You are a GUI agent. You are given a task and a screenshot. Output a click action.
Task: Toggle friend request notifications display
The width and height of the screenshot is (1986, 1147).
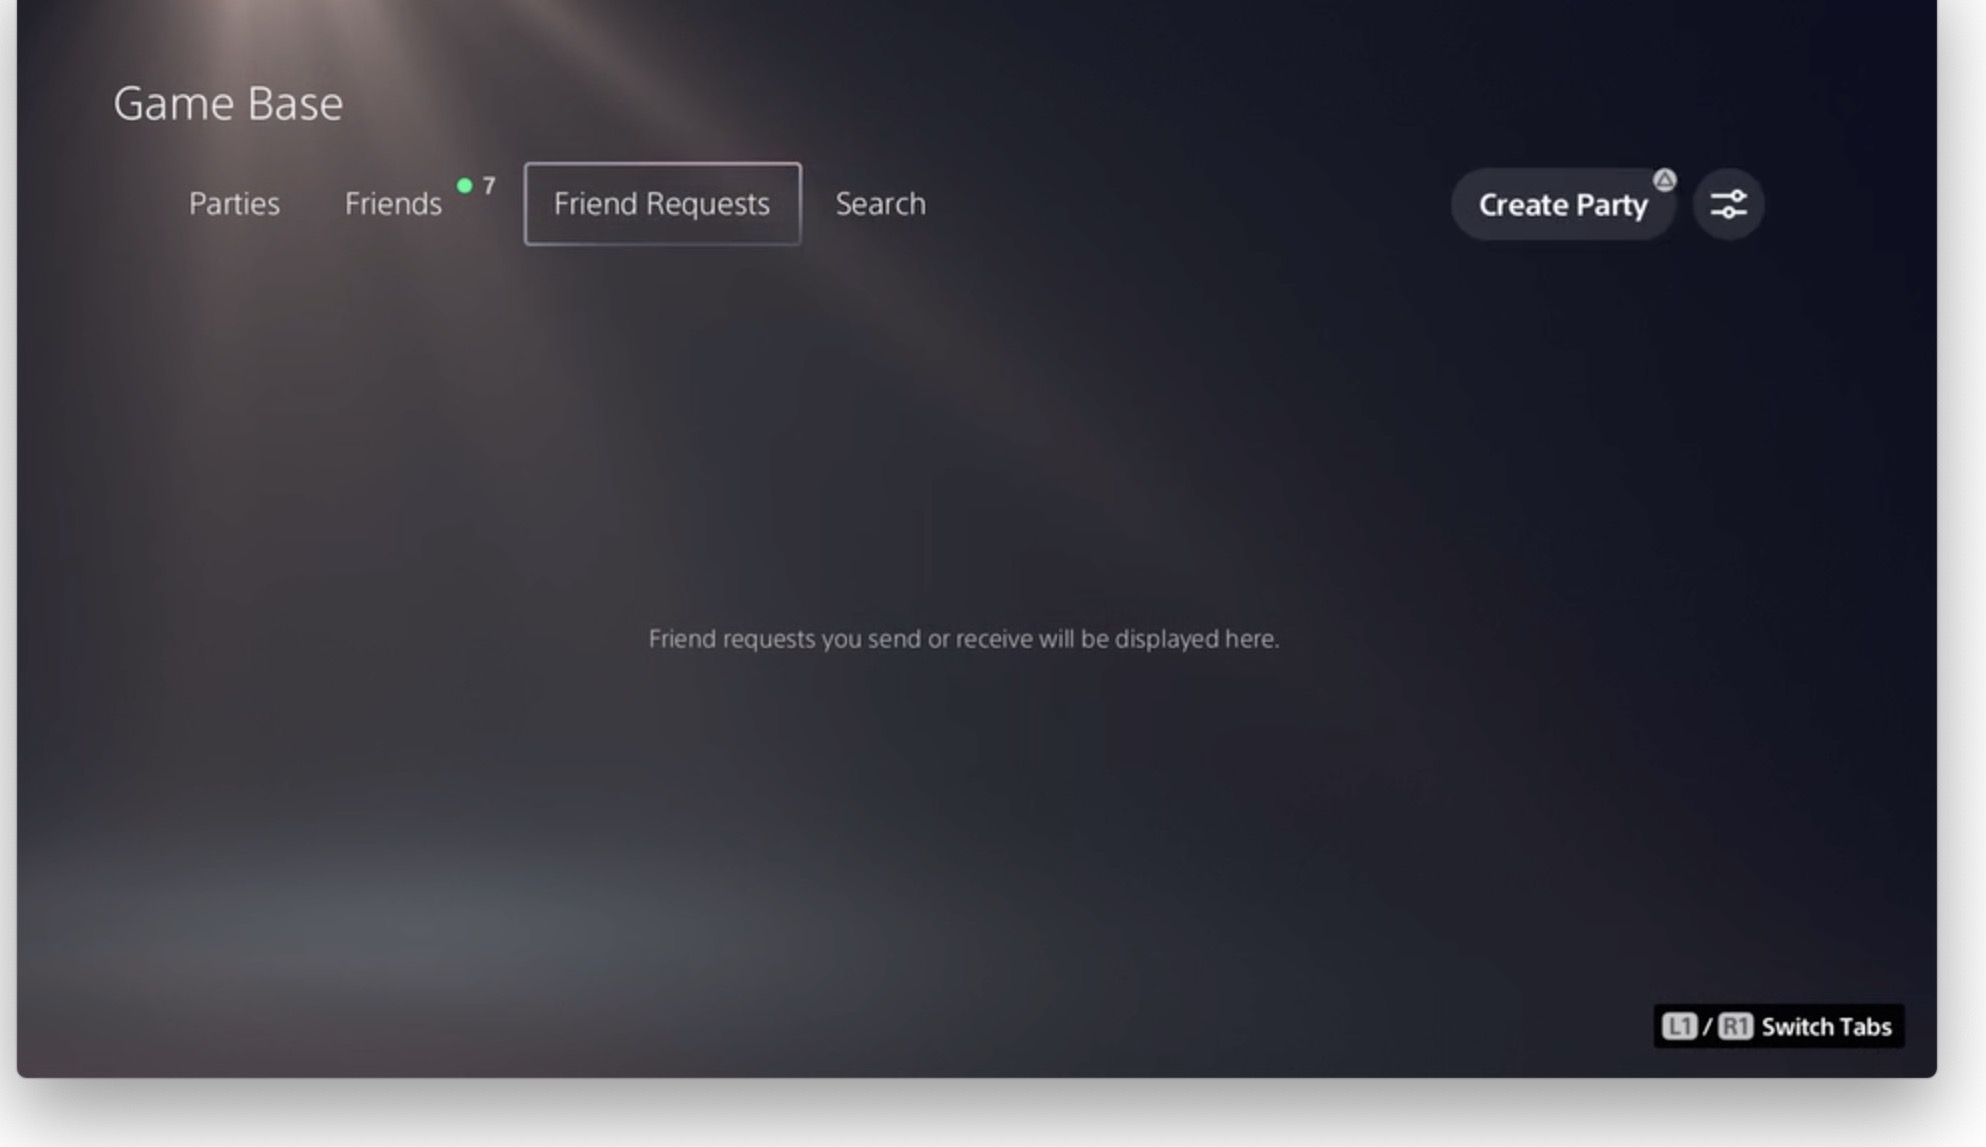[1728, 203]
